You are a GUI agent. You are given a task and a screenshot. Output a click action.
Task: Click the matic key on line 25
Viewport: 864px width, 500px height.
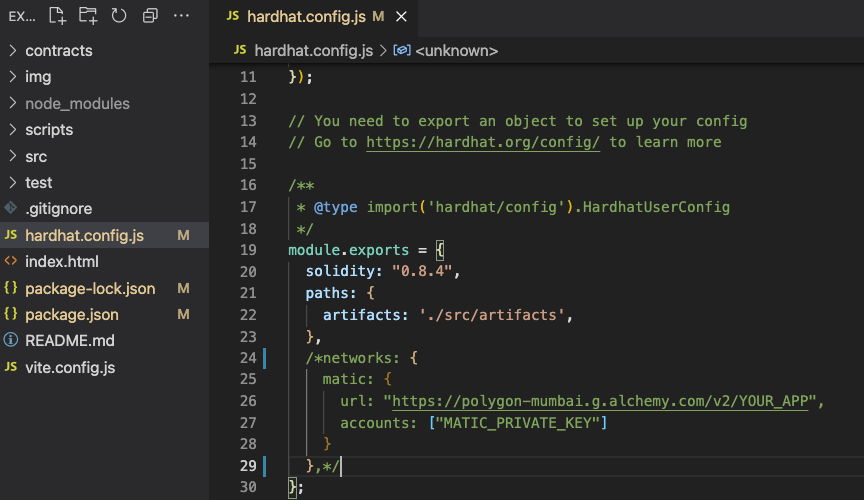tap(344, 379)
